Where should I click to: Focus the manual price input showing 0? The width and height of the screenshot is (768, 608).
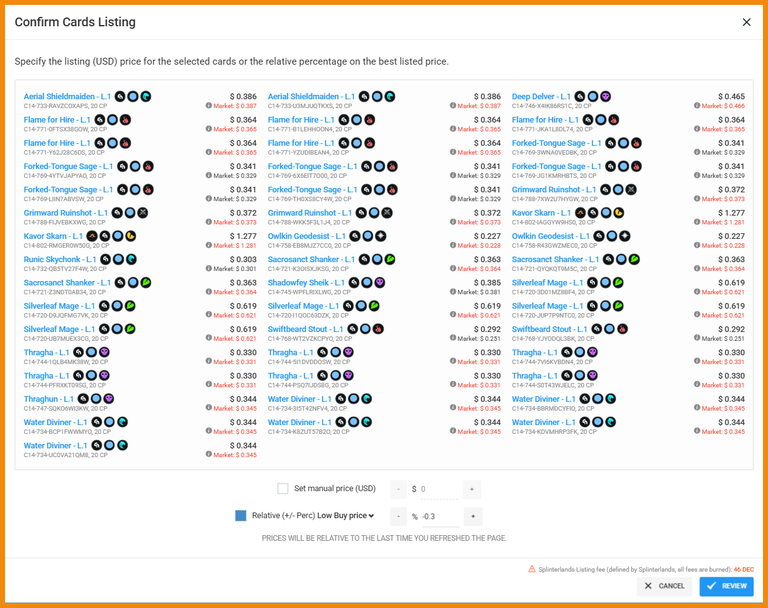coord(439,489)
